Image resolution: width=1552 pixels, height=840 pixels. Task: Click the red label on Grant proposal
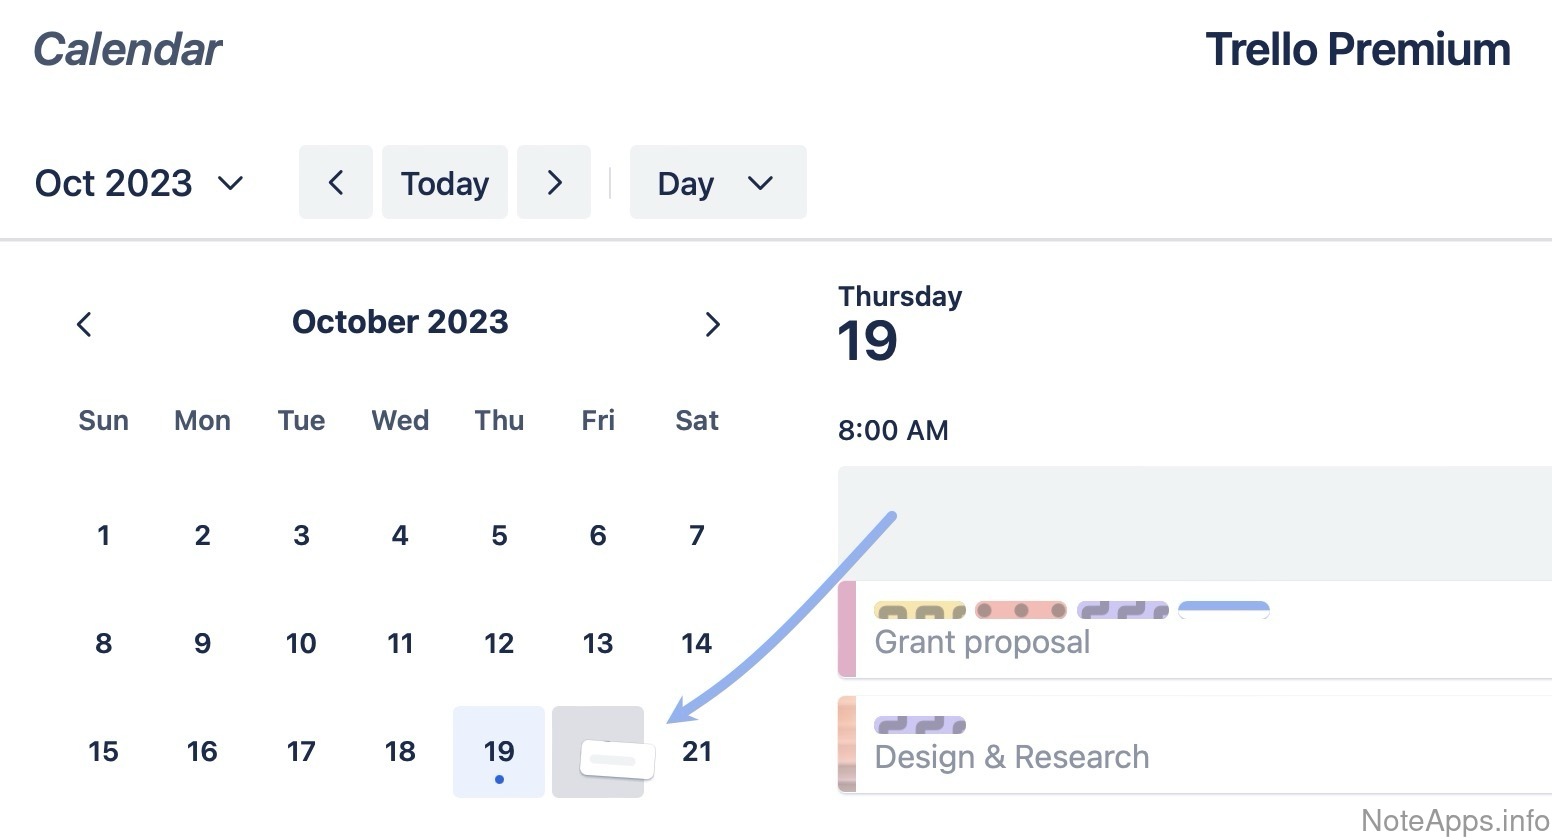(1020, 610)
